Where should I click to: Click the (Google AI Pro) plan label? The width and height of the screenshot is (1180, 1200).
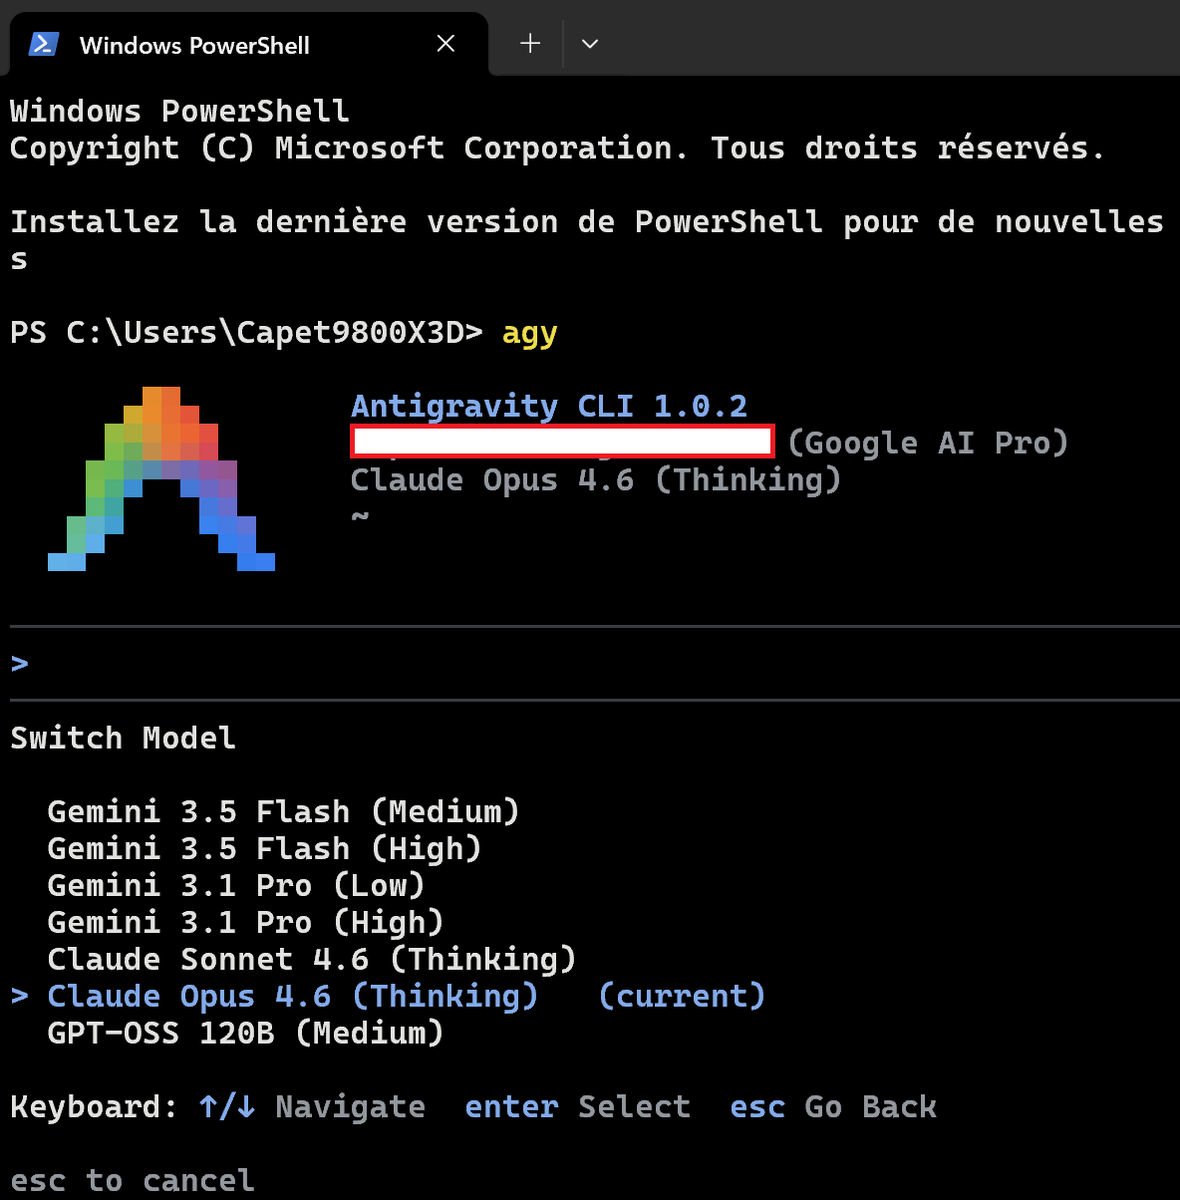click(928, 443)
